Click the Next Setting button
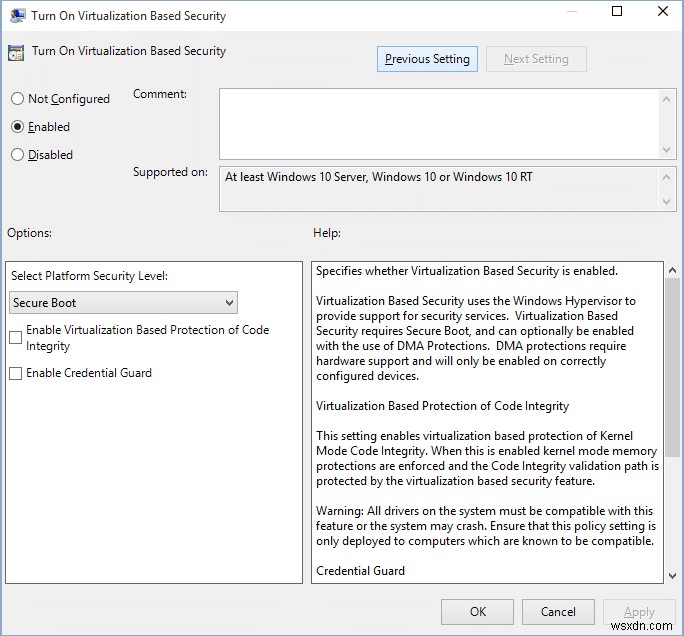 coord(536,59)
